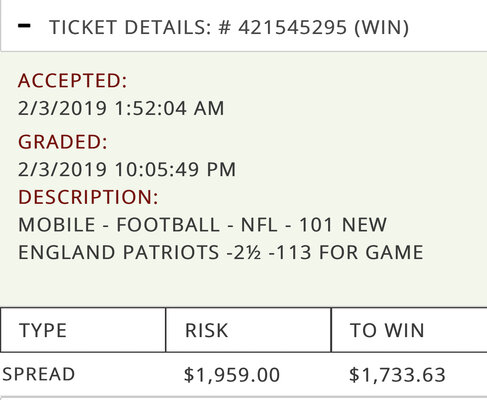Click the ACCEPTED label

coord(73,81)
